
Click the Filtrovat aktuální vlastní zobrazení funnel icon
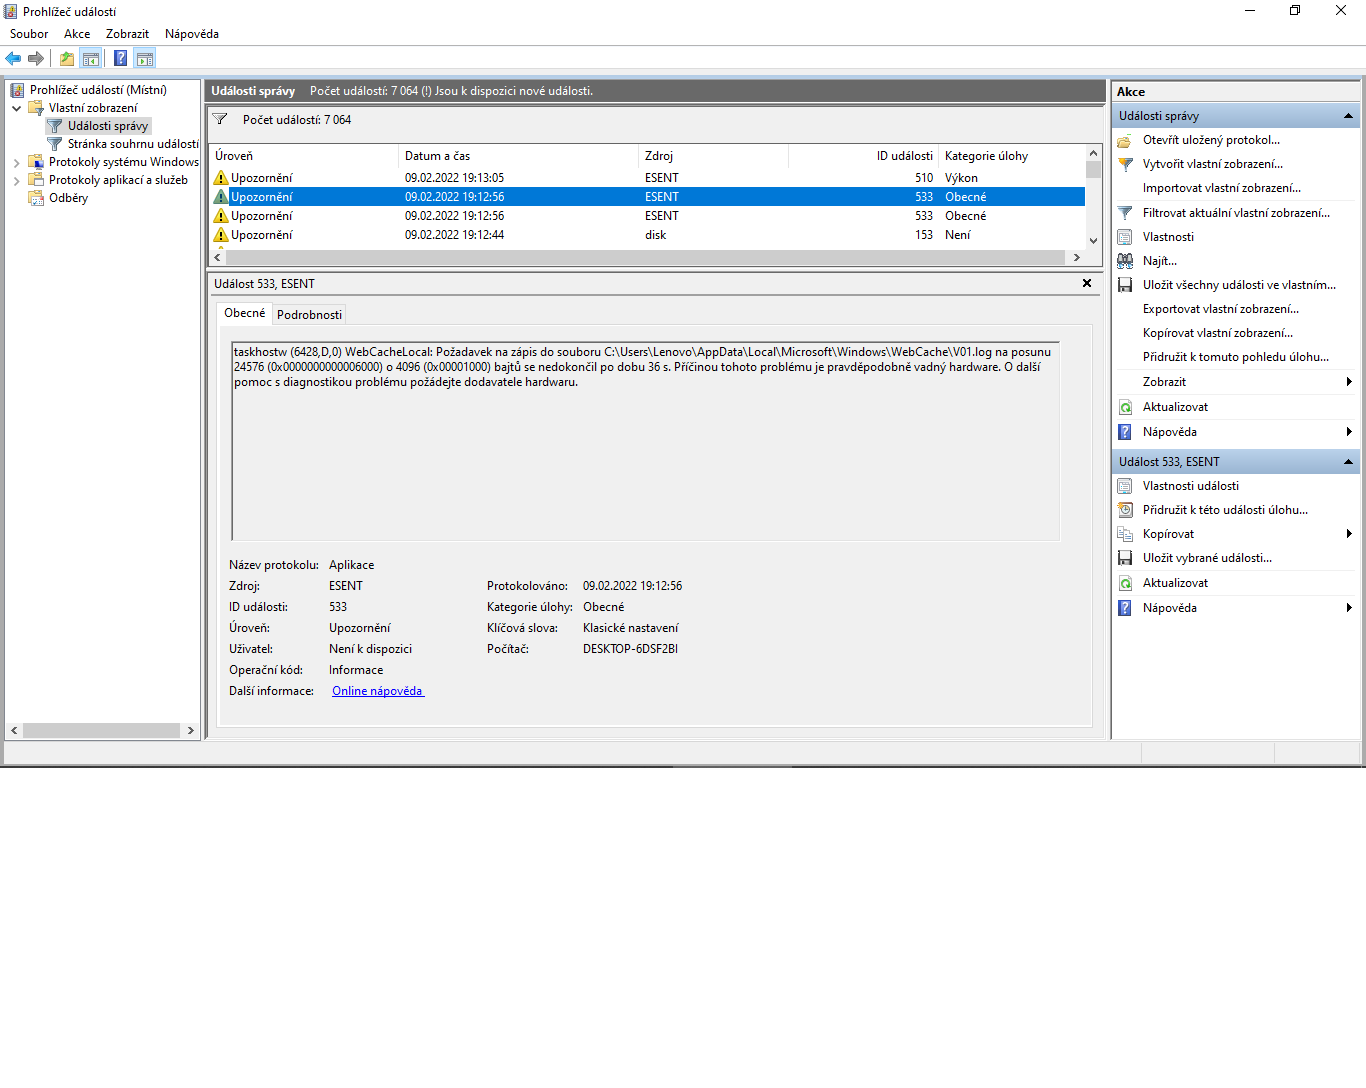point(1125,213)
